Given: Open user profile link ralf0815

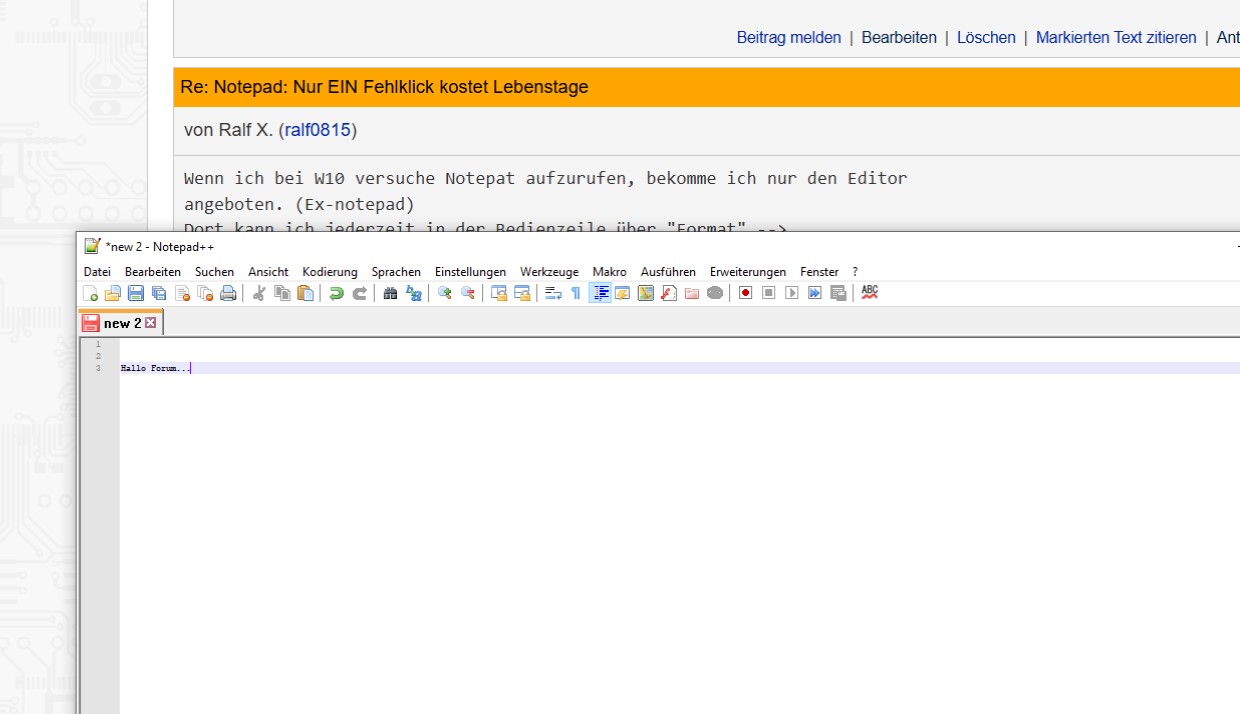Looking at the screenshot, I should pos(318,130).
